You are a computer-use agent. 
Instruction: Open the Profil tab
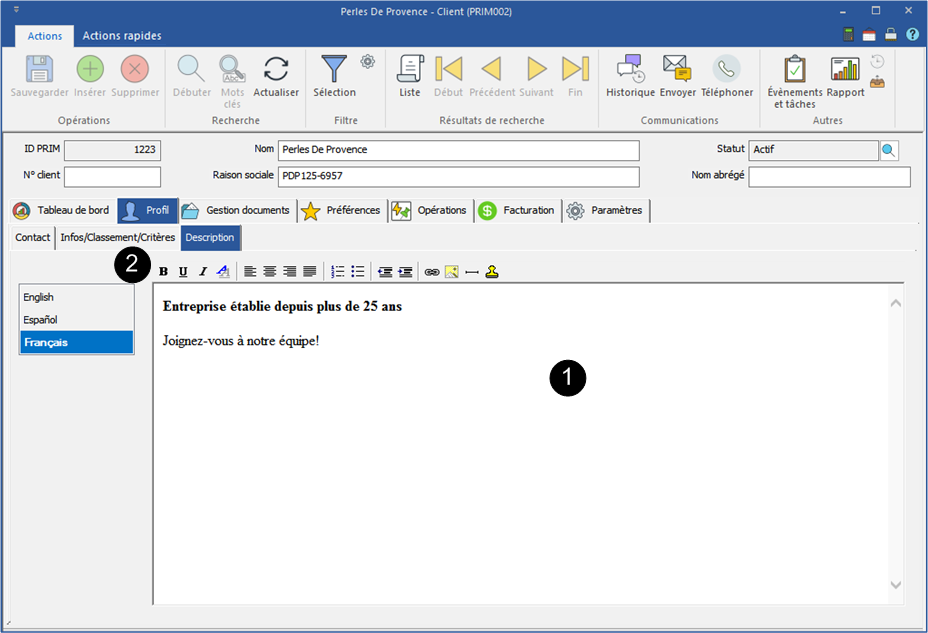[147, 211]
